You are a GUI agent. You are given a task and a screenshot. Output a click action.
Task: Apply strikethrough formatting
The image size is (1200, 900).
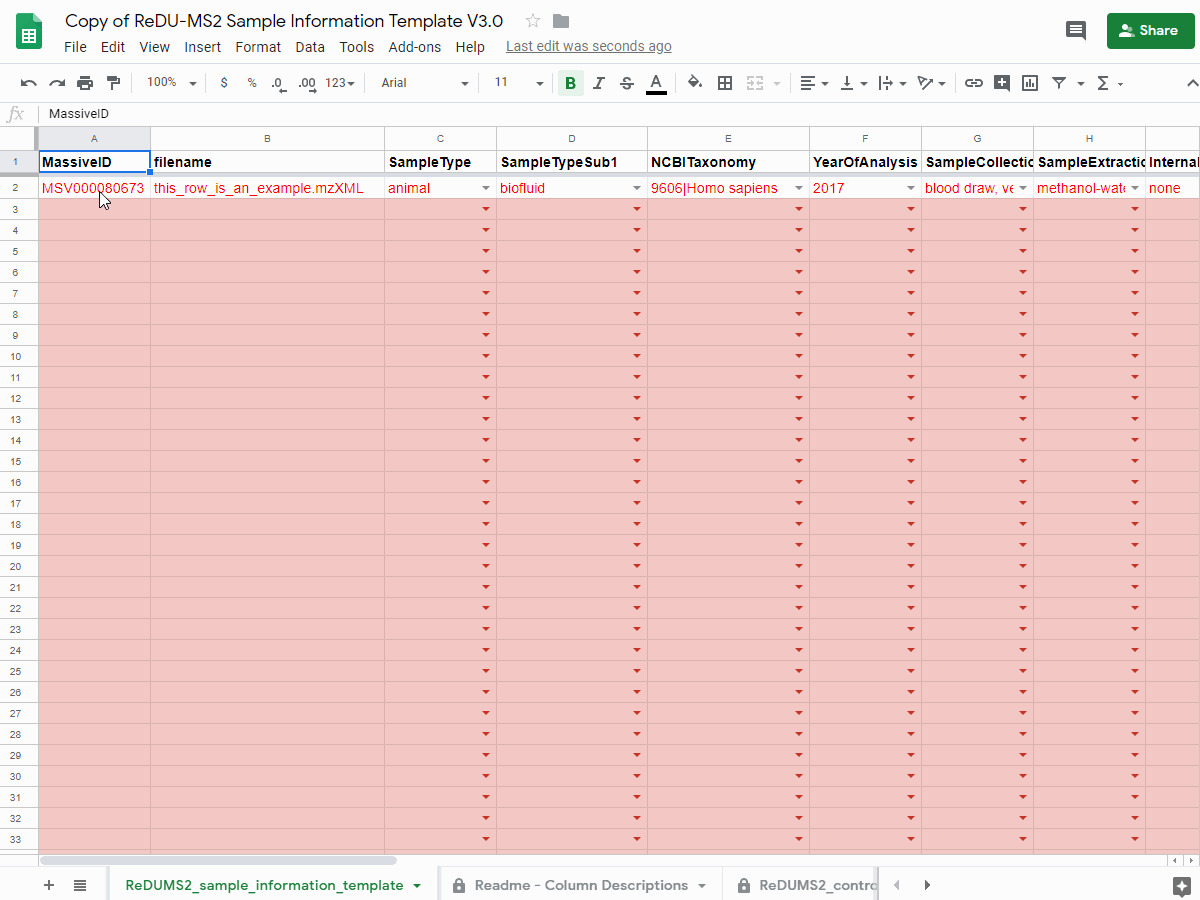(x=627, y=83)
